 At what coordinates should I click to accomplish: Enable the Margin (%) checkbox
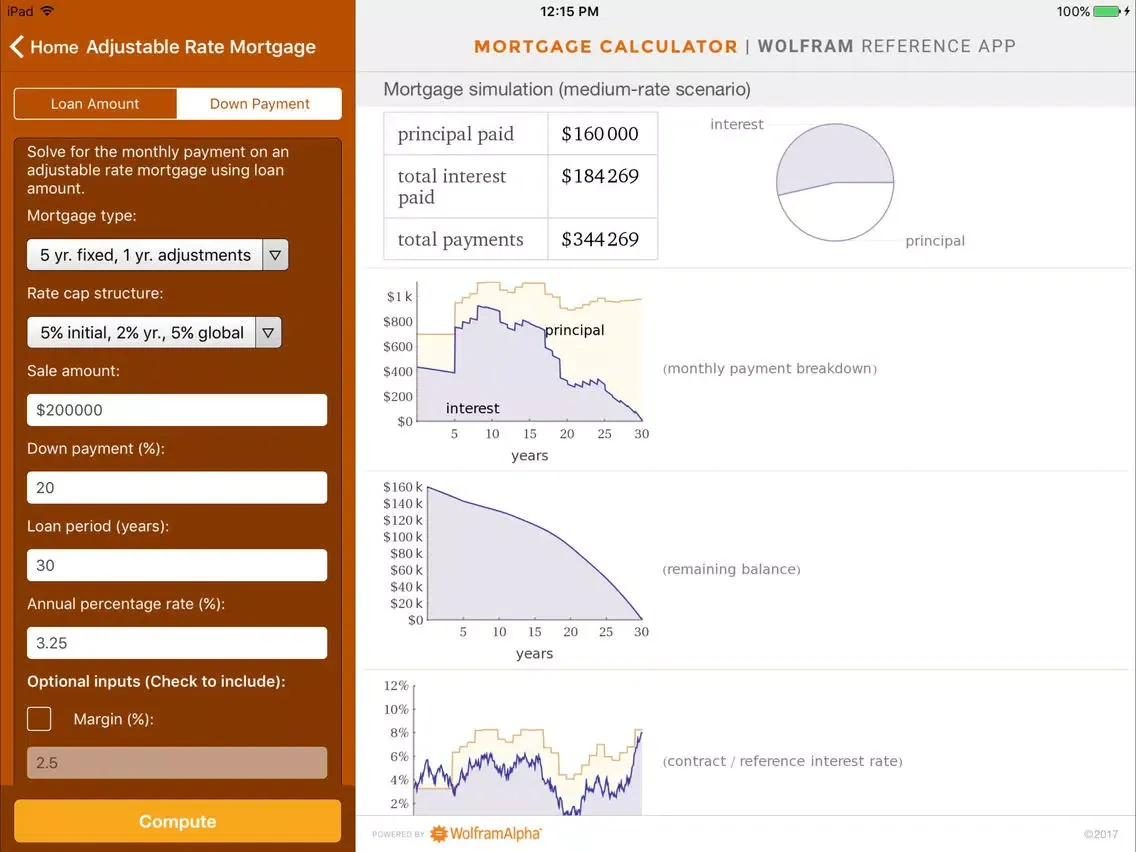pyautogui.click(x=39, y=719)
